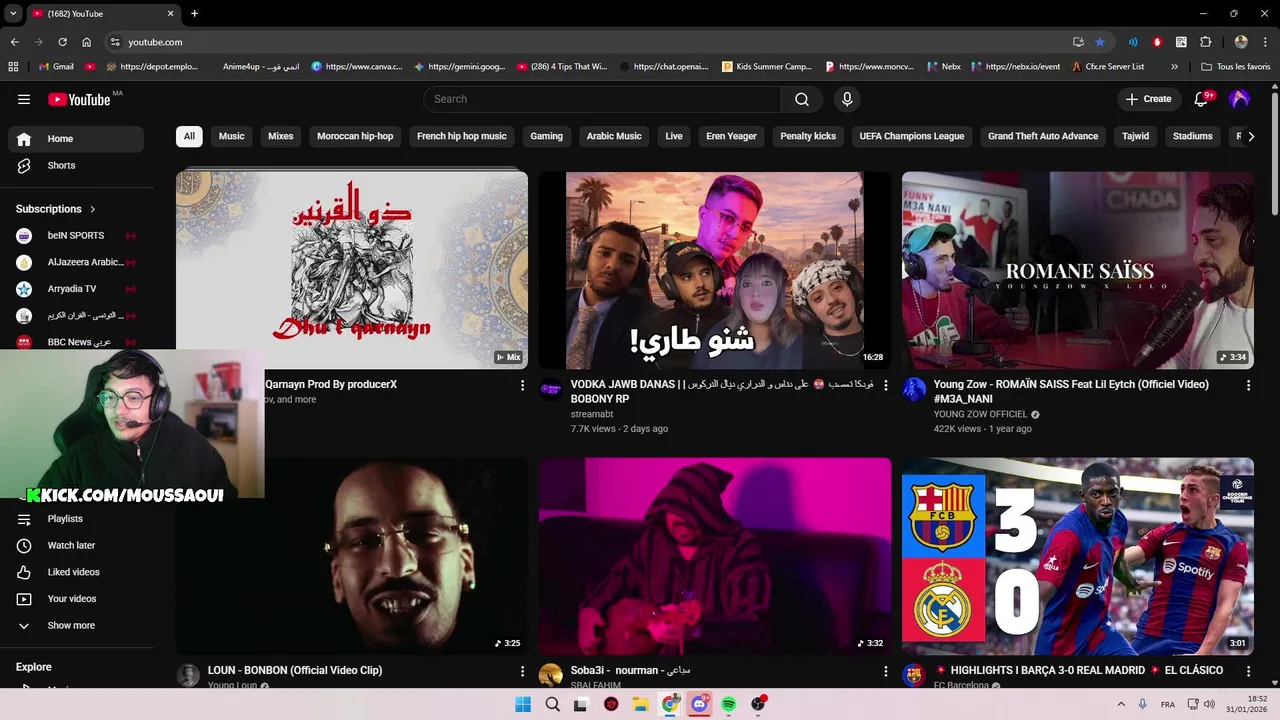
Task: Select the Arabic Music chip
Action: point(614,136)
